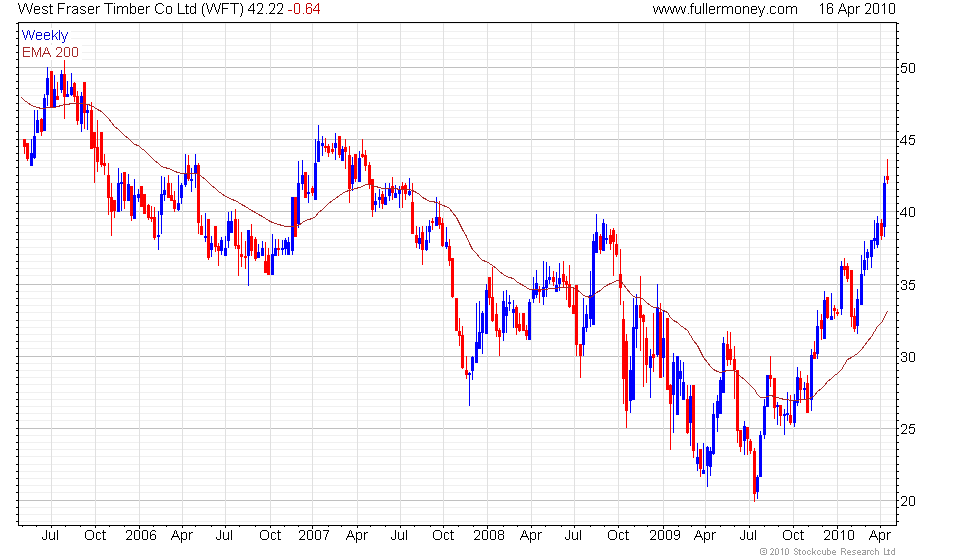
Task: Click the date 16 Apr 2010
Action: (x=857, y=9)
